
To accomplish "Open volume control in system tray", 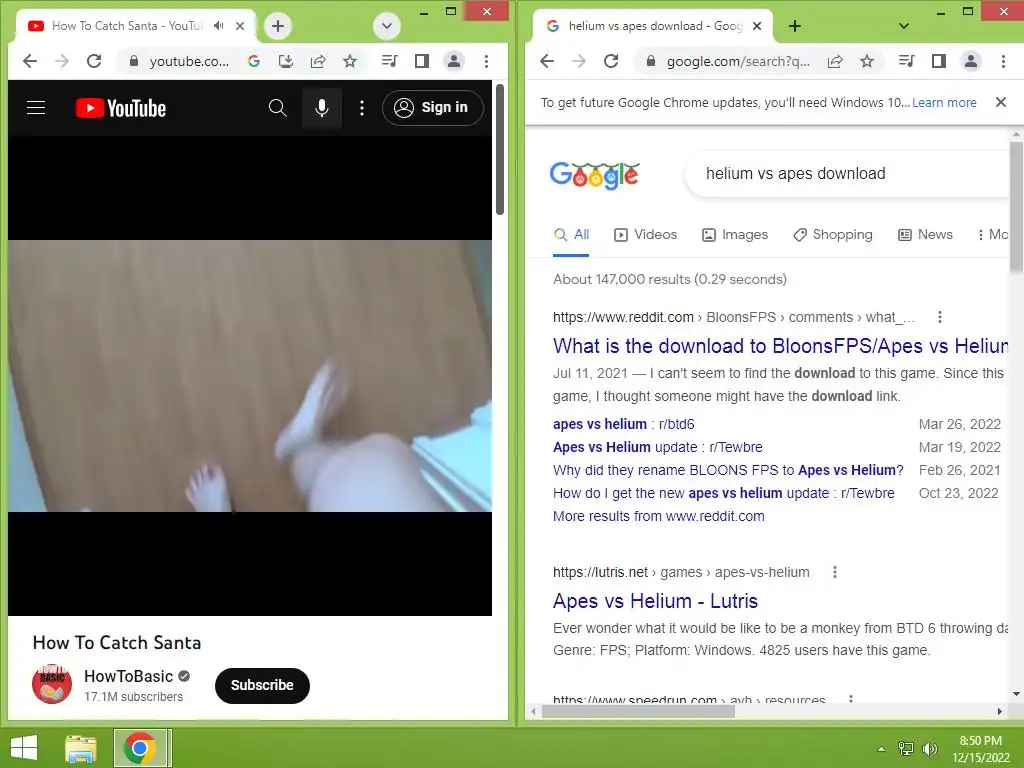I will pos(929,749).
